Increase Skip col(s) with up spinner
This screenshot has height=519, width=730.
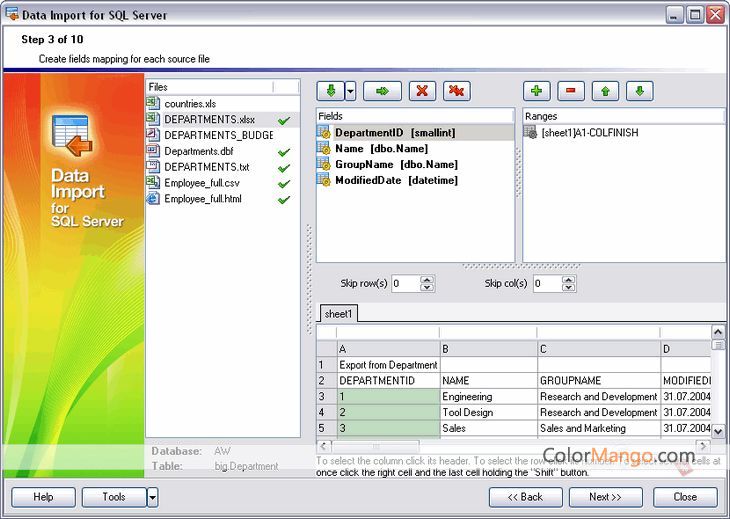coord(568,279)
